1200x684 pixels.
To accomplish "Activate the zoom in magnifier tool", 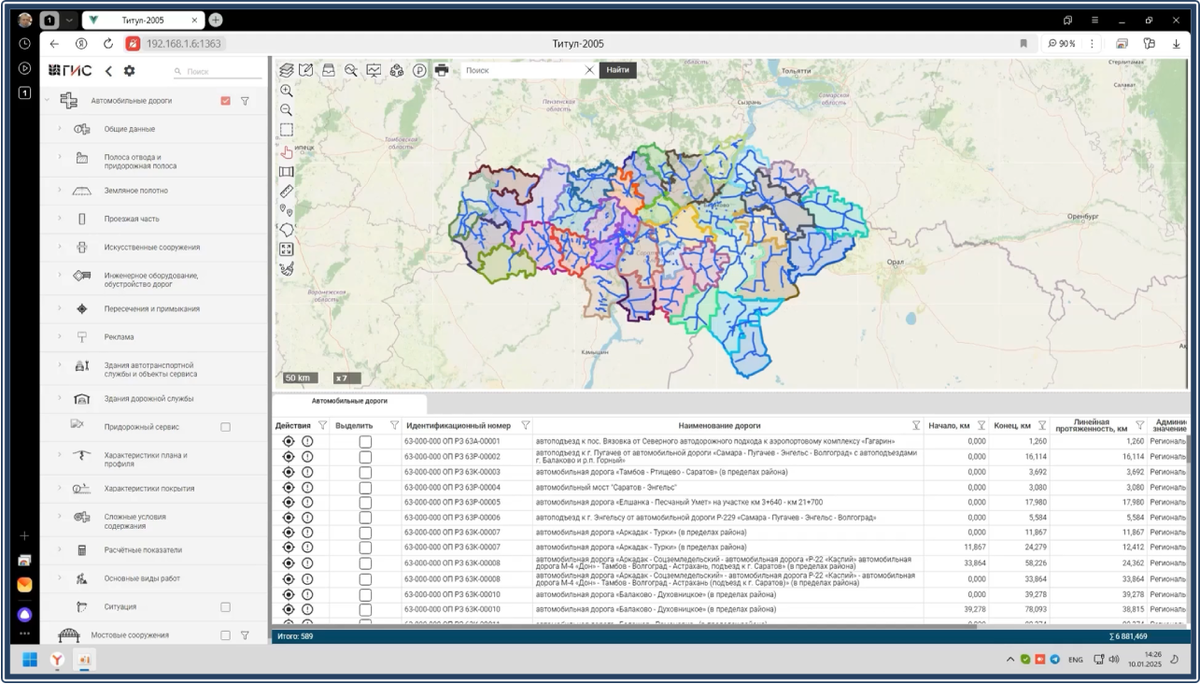I will [287, 90].
